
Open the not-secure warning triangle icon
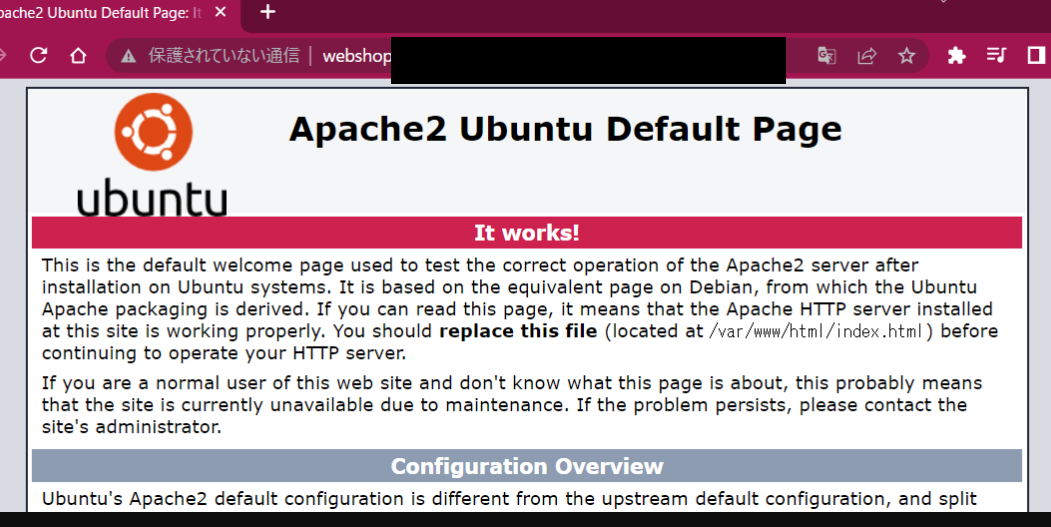pos(128,56)
